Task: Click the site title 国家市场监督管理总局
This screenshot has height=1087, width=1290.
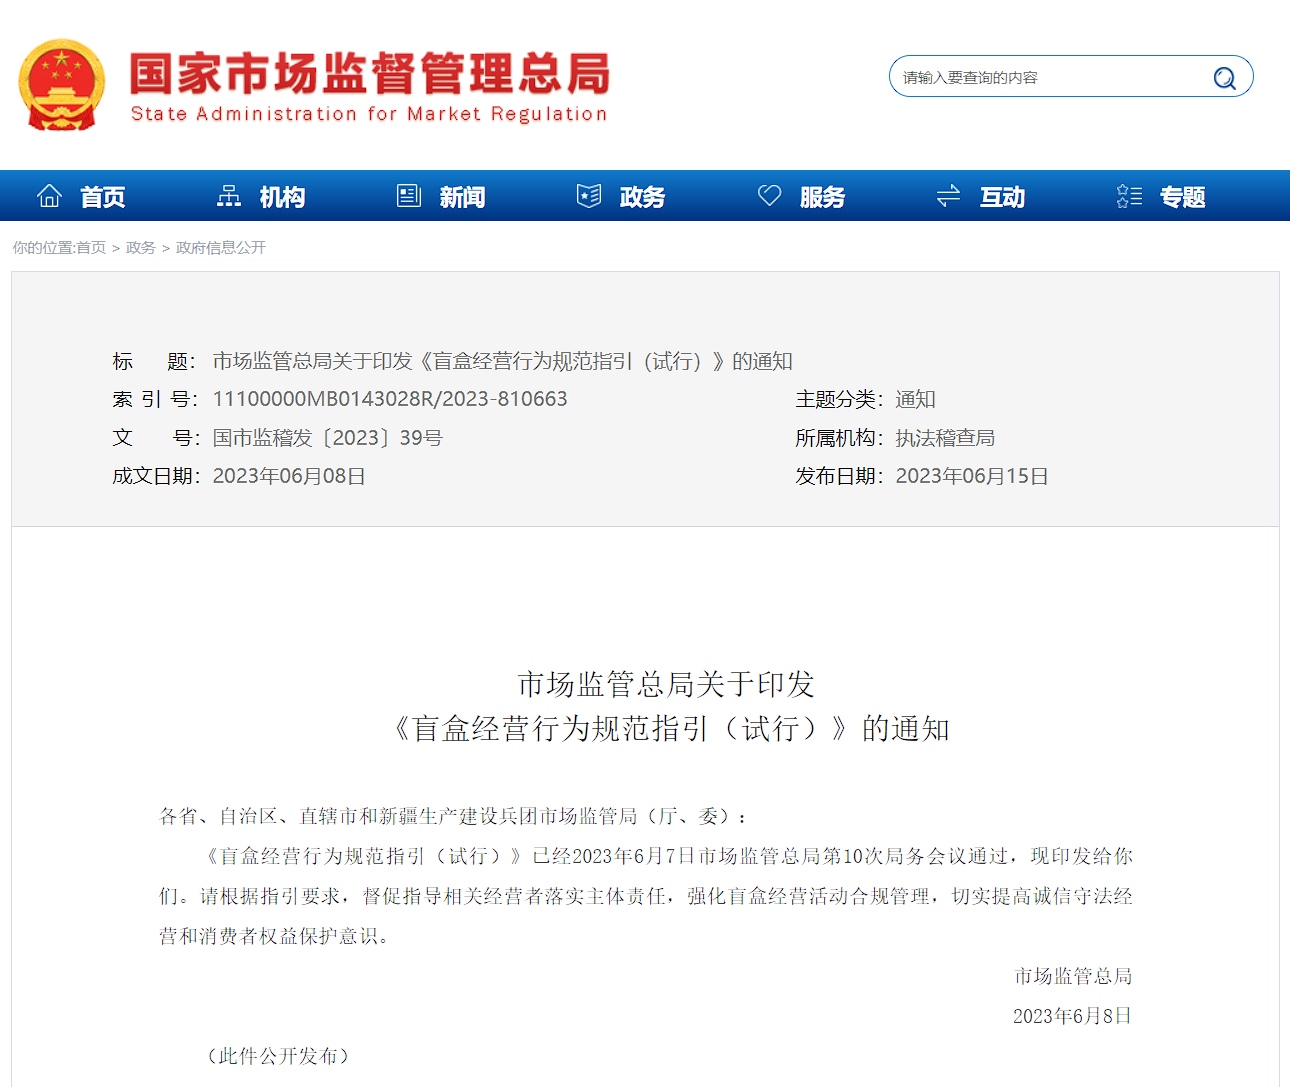Action: coord(369,74)
